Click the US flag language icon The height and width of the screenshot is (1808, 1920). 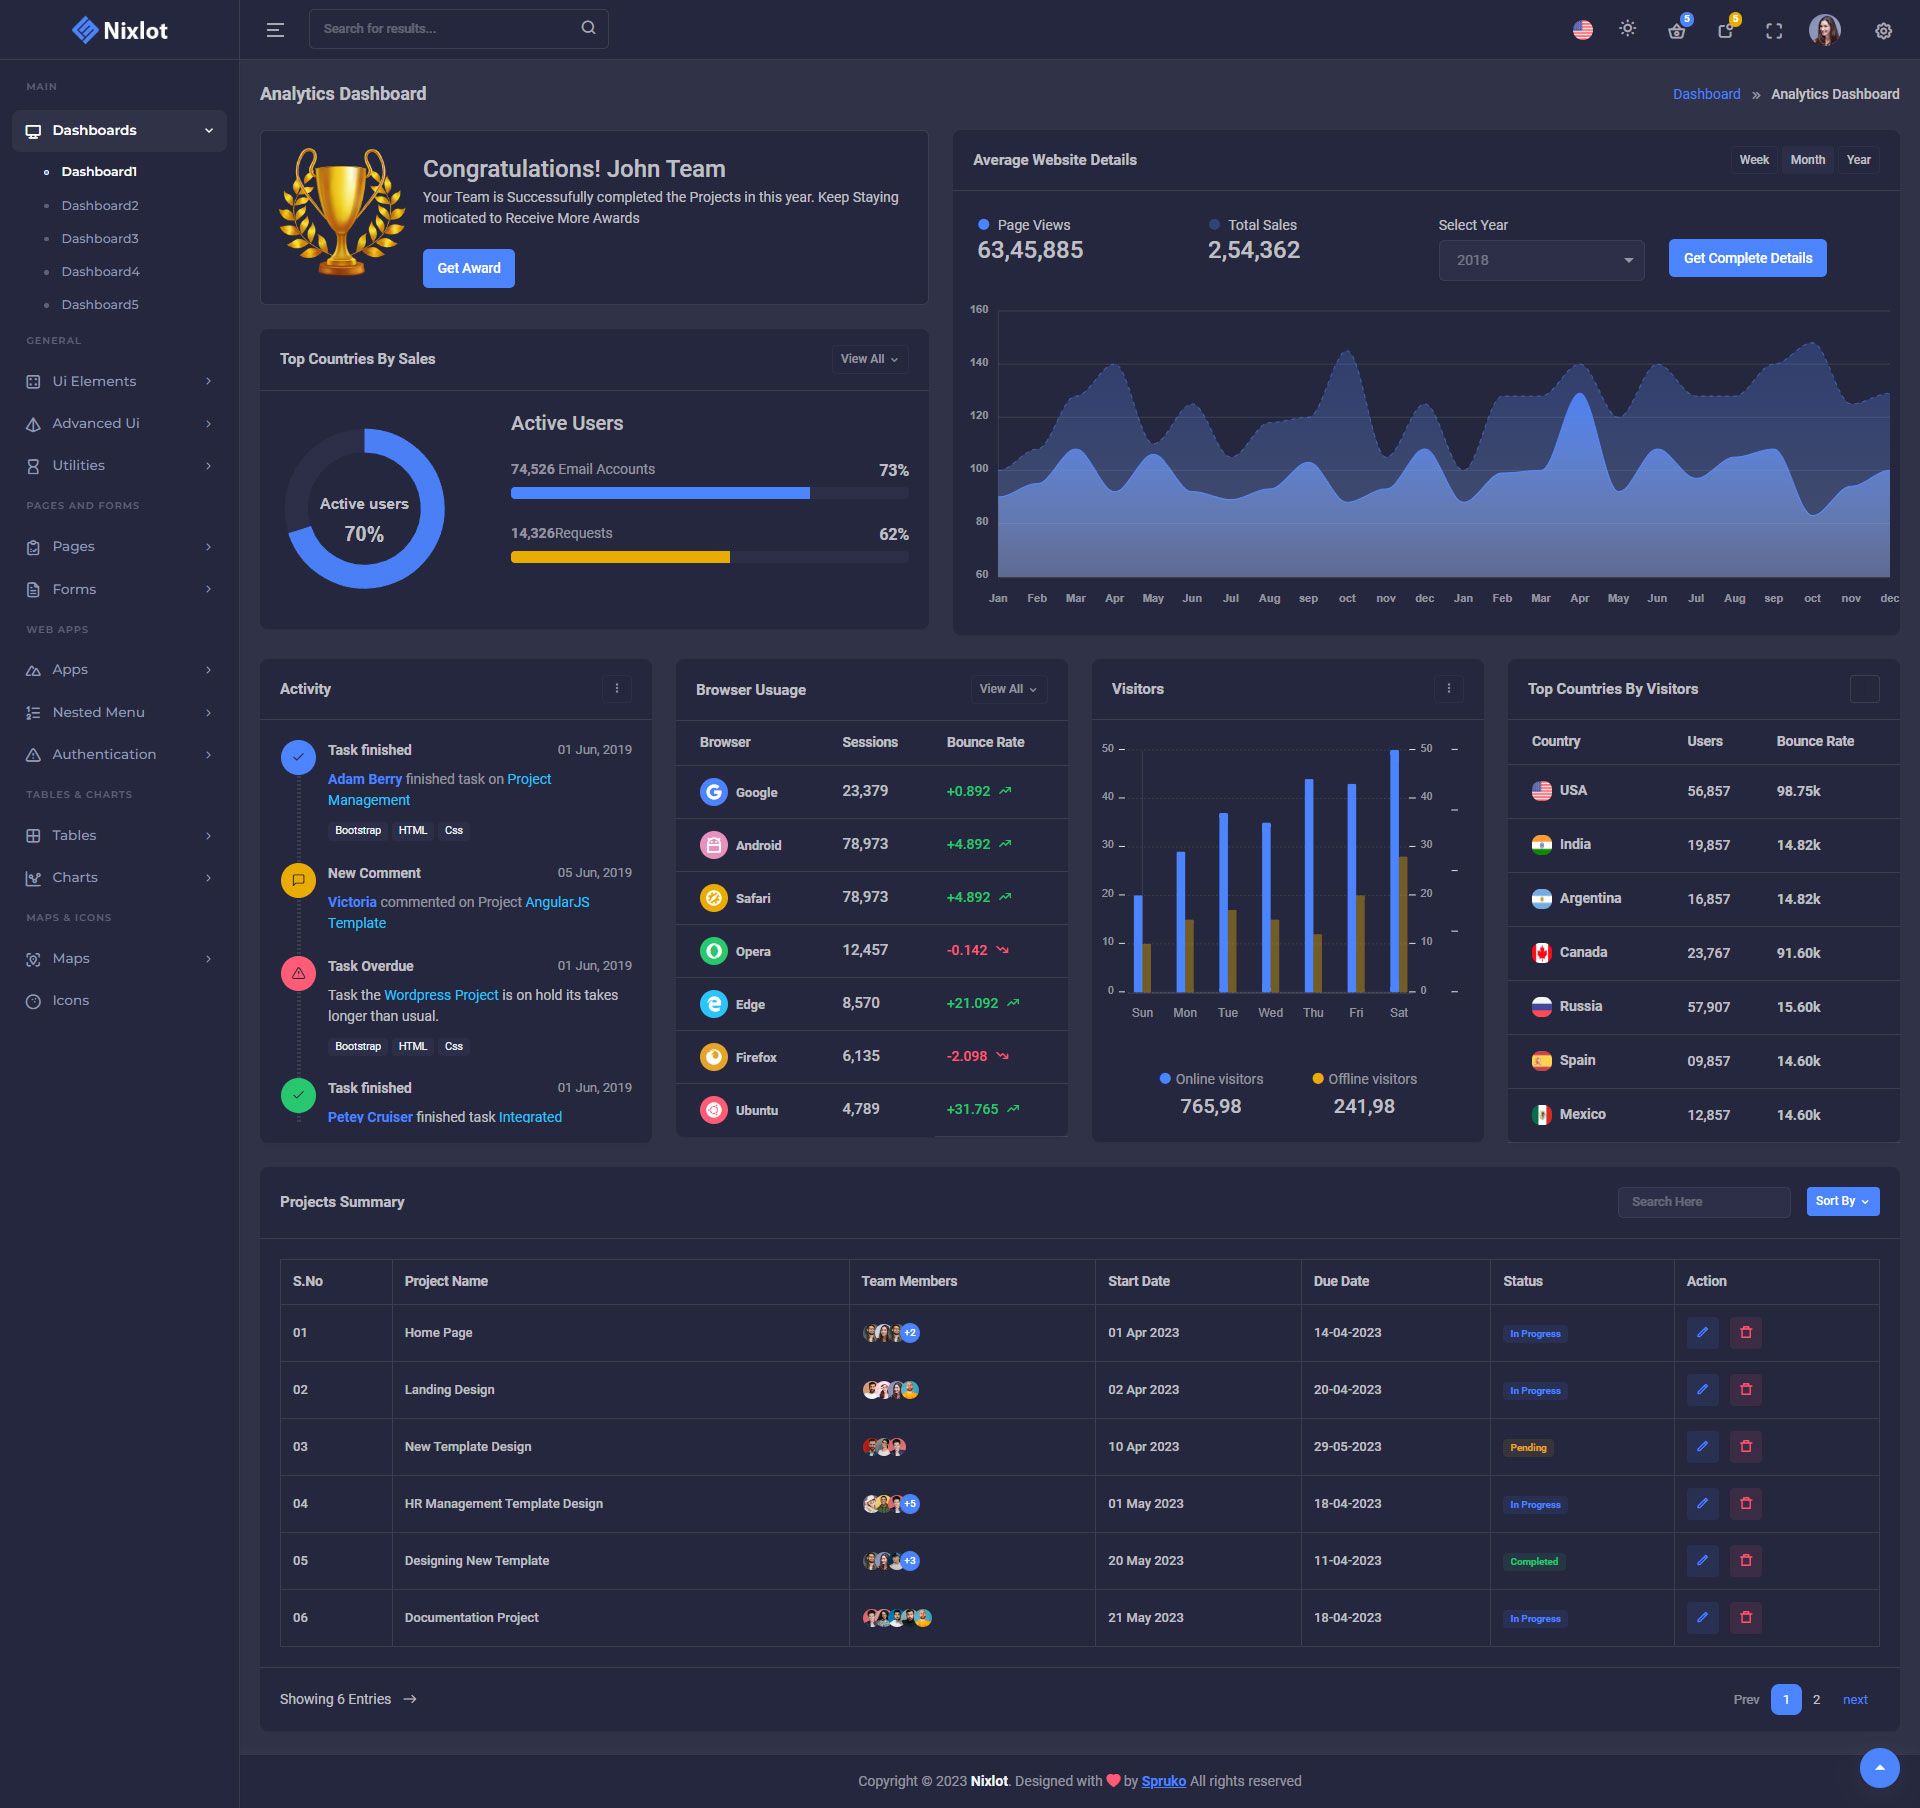point(1582,30)
